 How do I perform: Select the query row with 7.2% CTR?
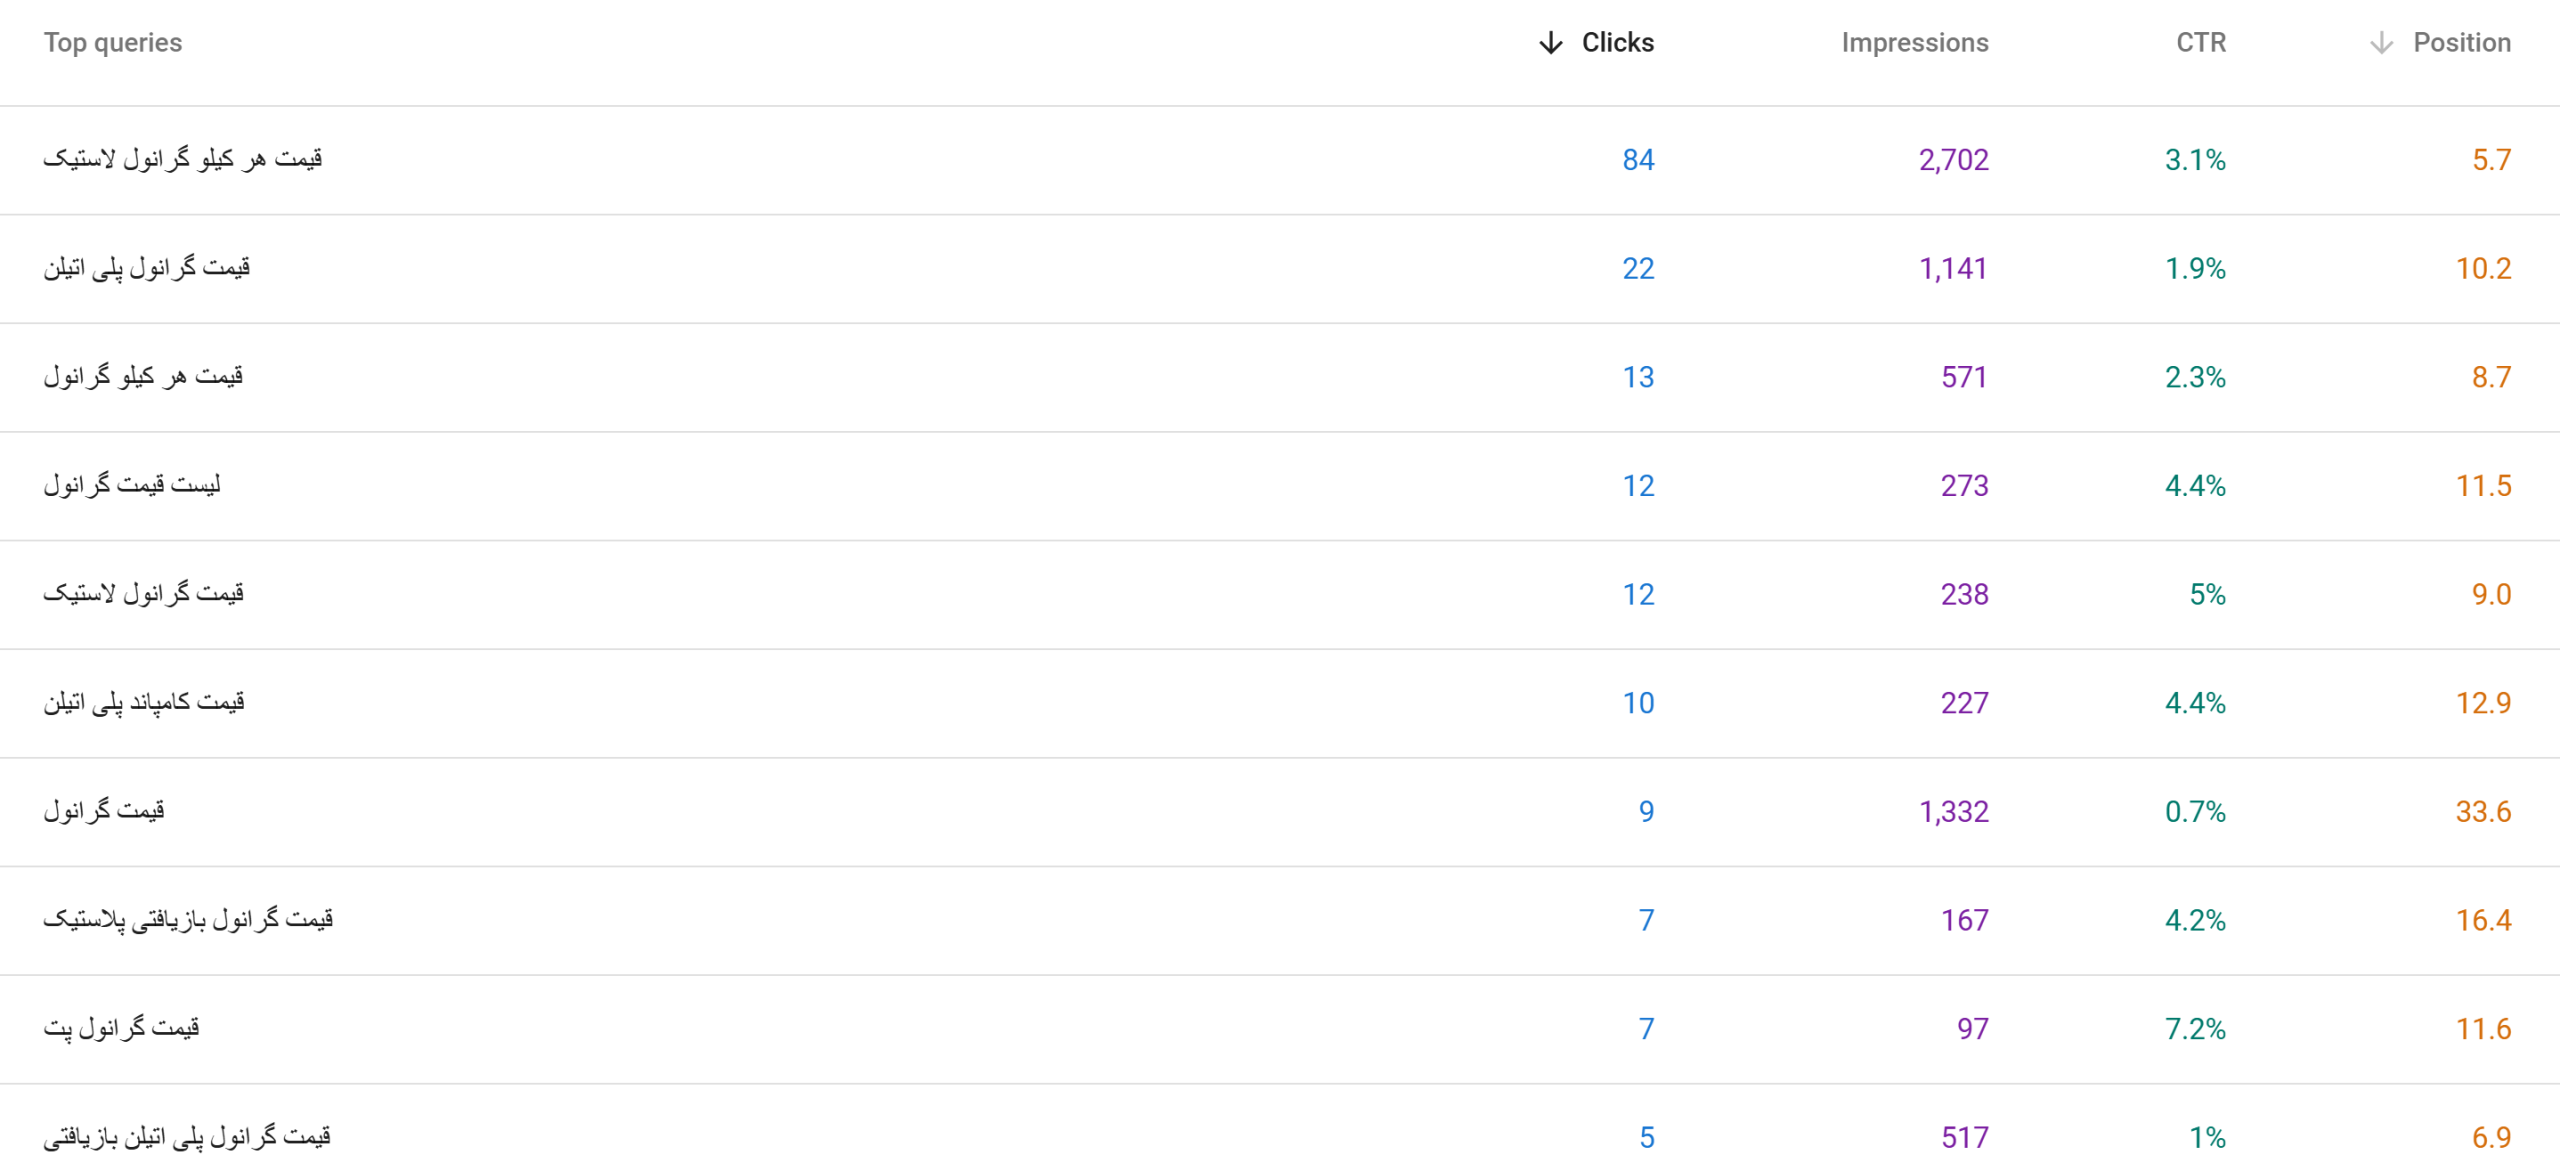coord(1280,1030)
